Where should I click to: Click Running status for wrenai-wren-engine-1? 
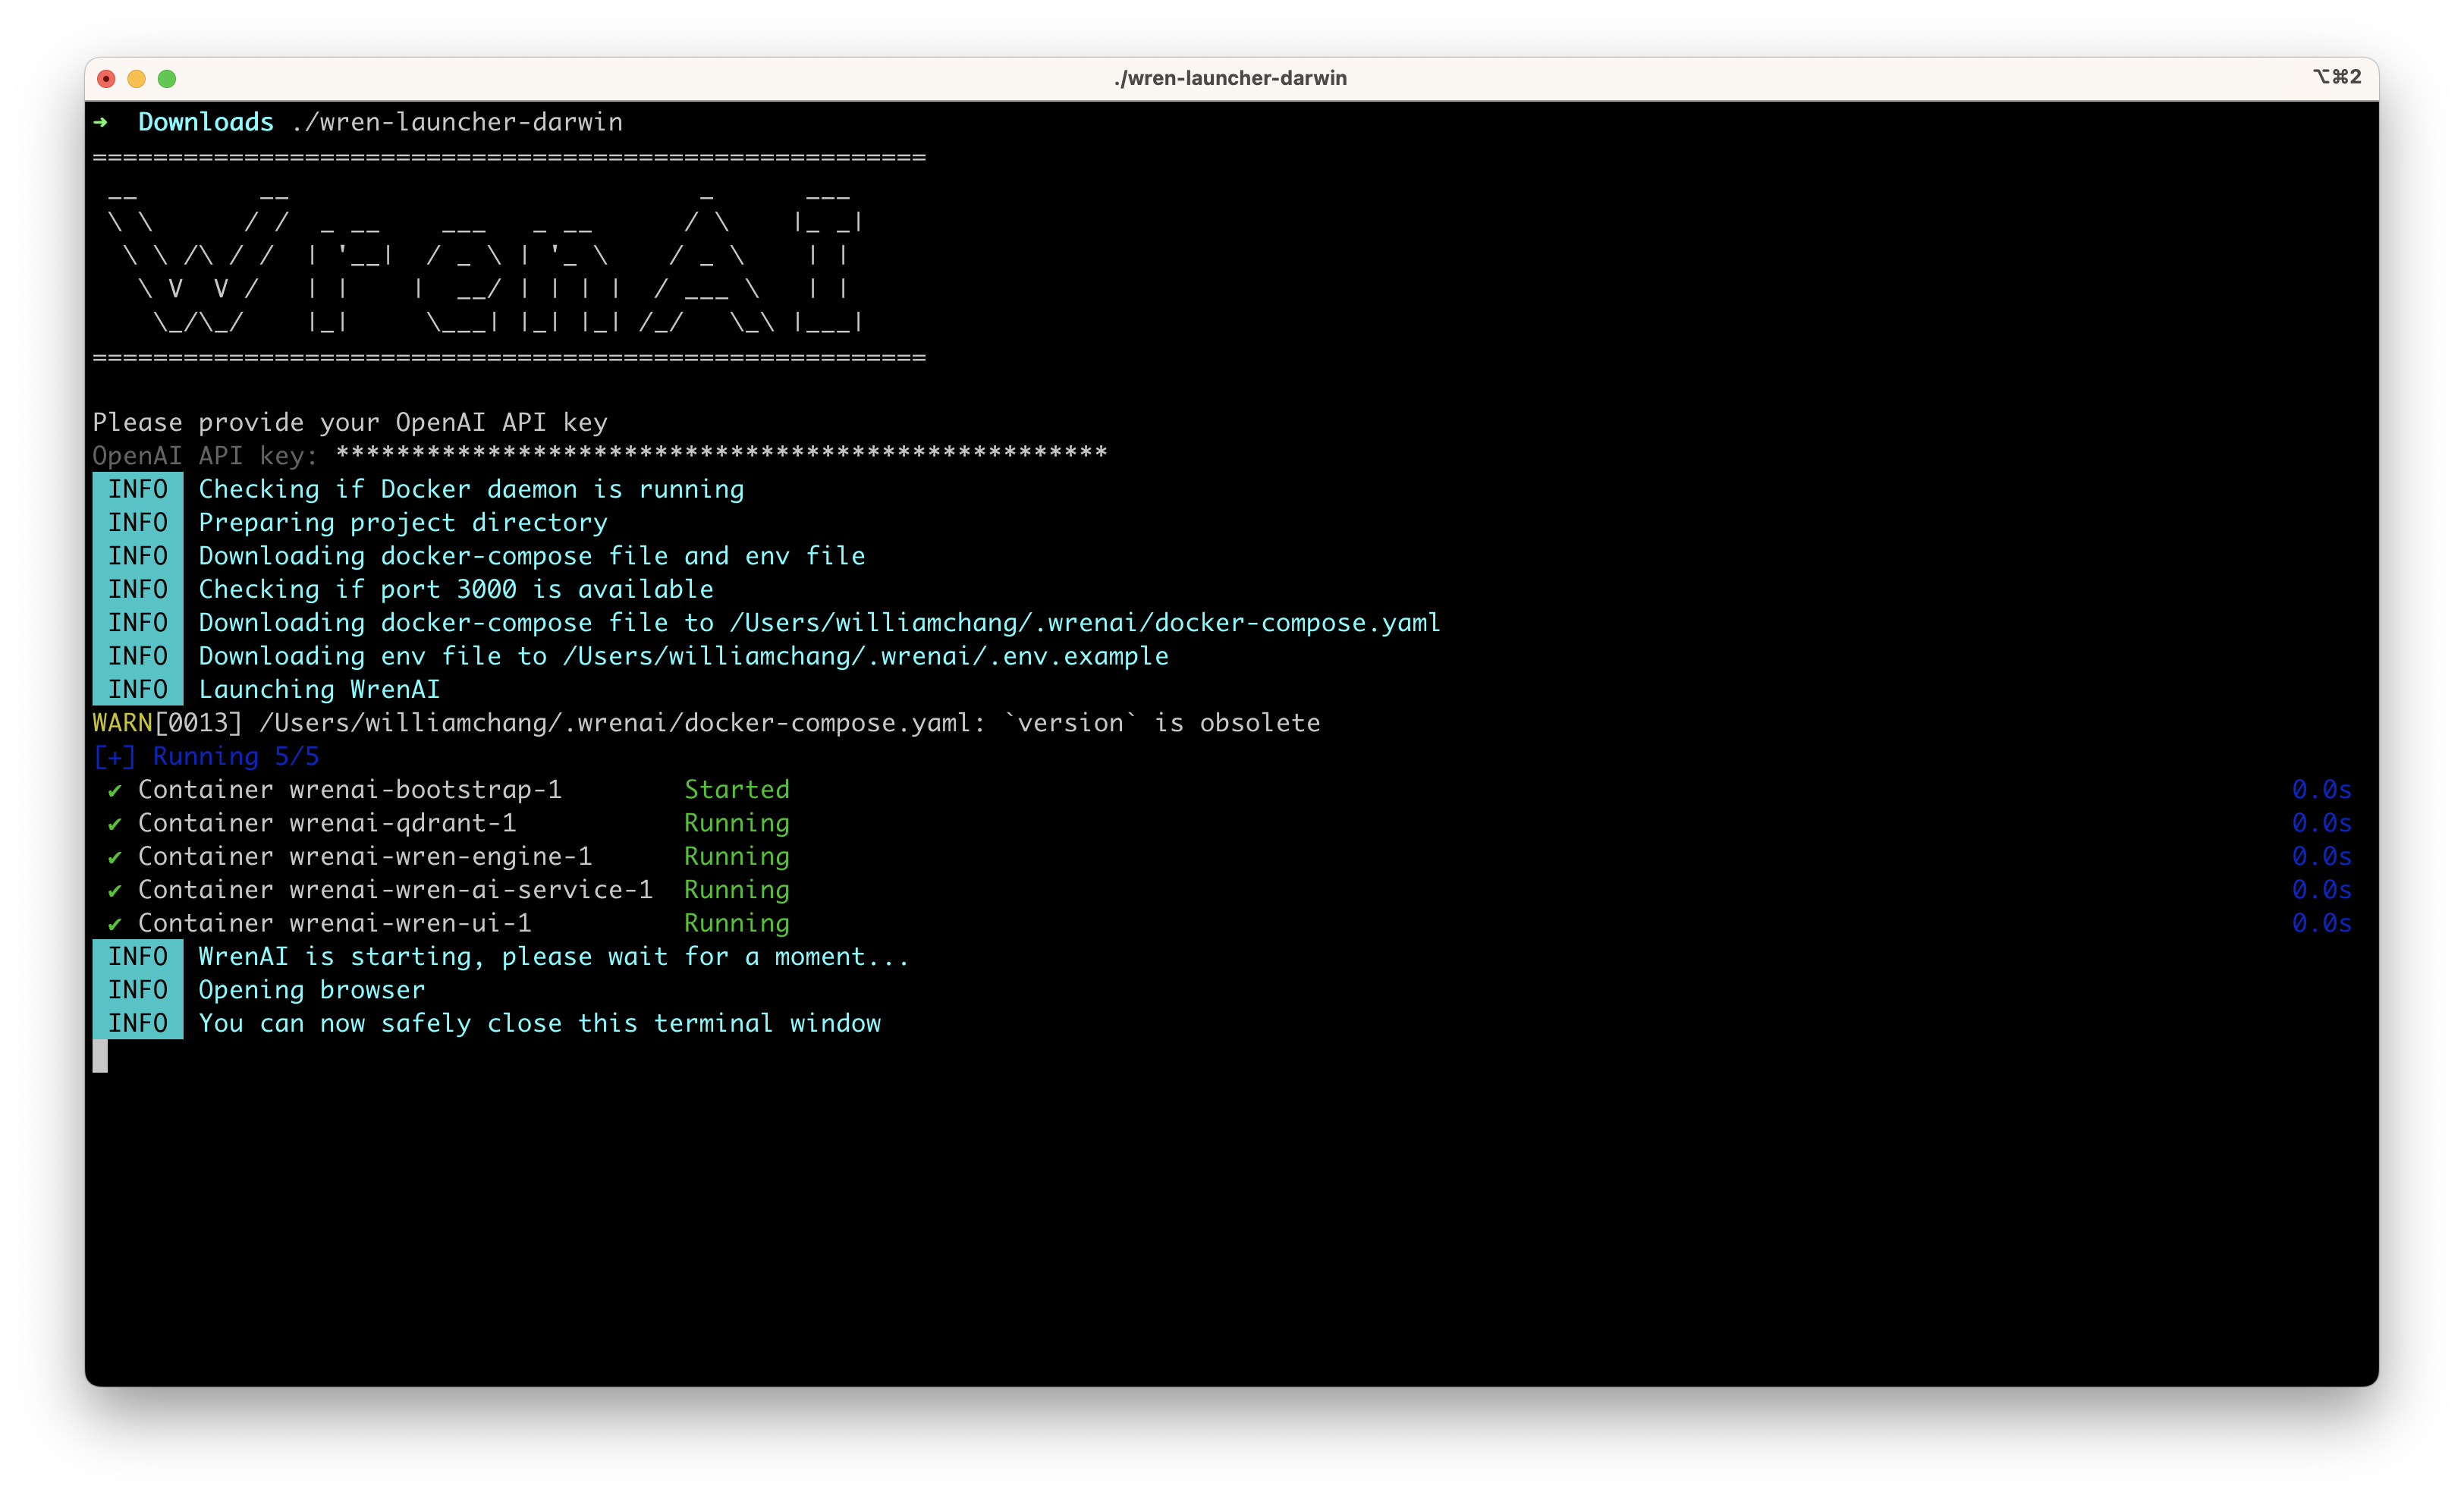[737, 857]
